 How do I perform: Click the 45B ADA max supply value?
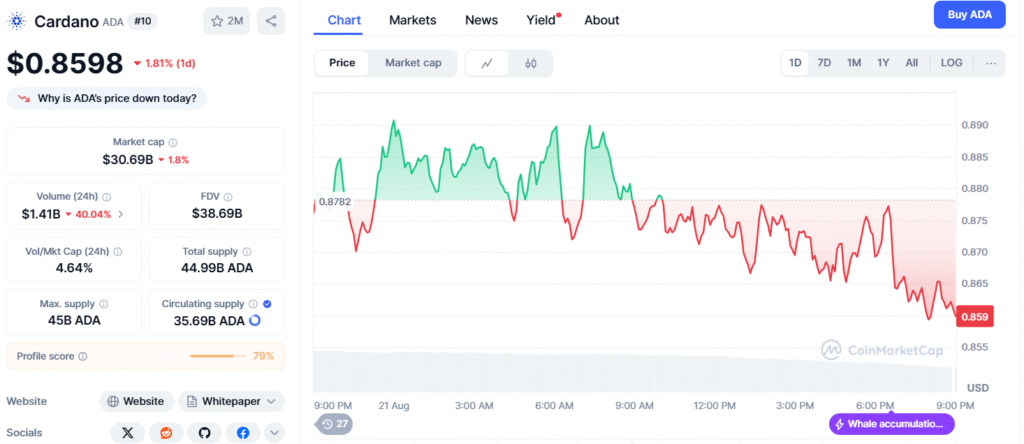pos(73,321)
